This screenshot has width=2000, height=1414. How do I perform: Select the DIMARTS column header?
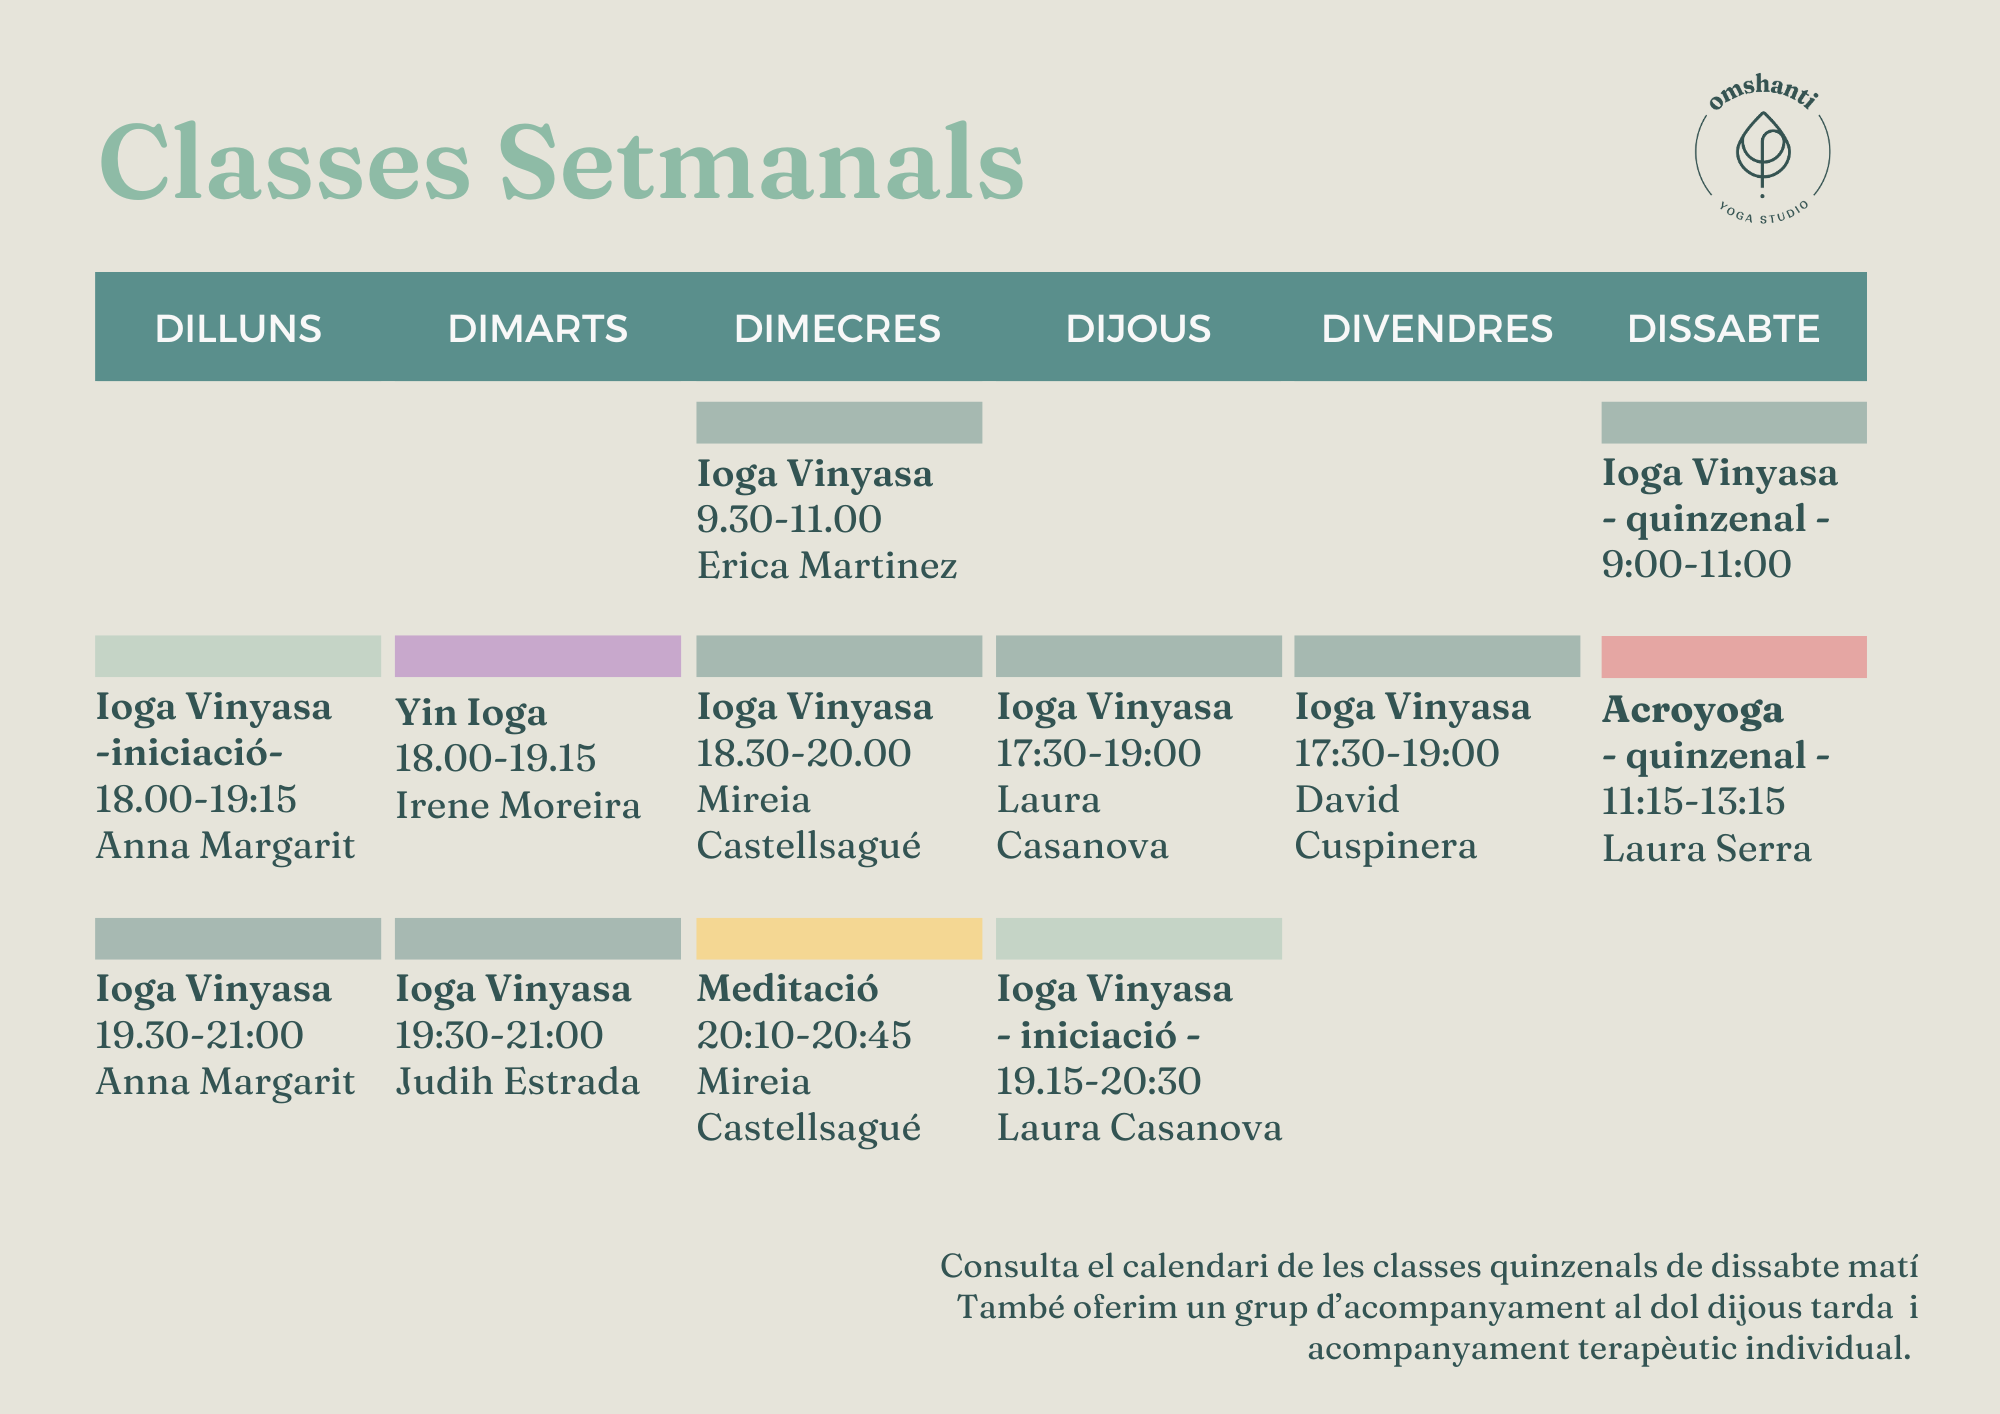pos(538,329)
